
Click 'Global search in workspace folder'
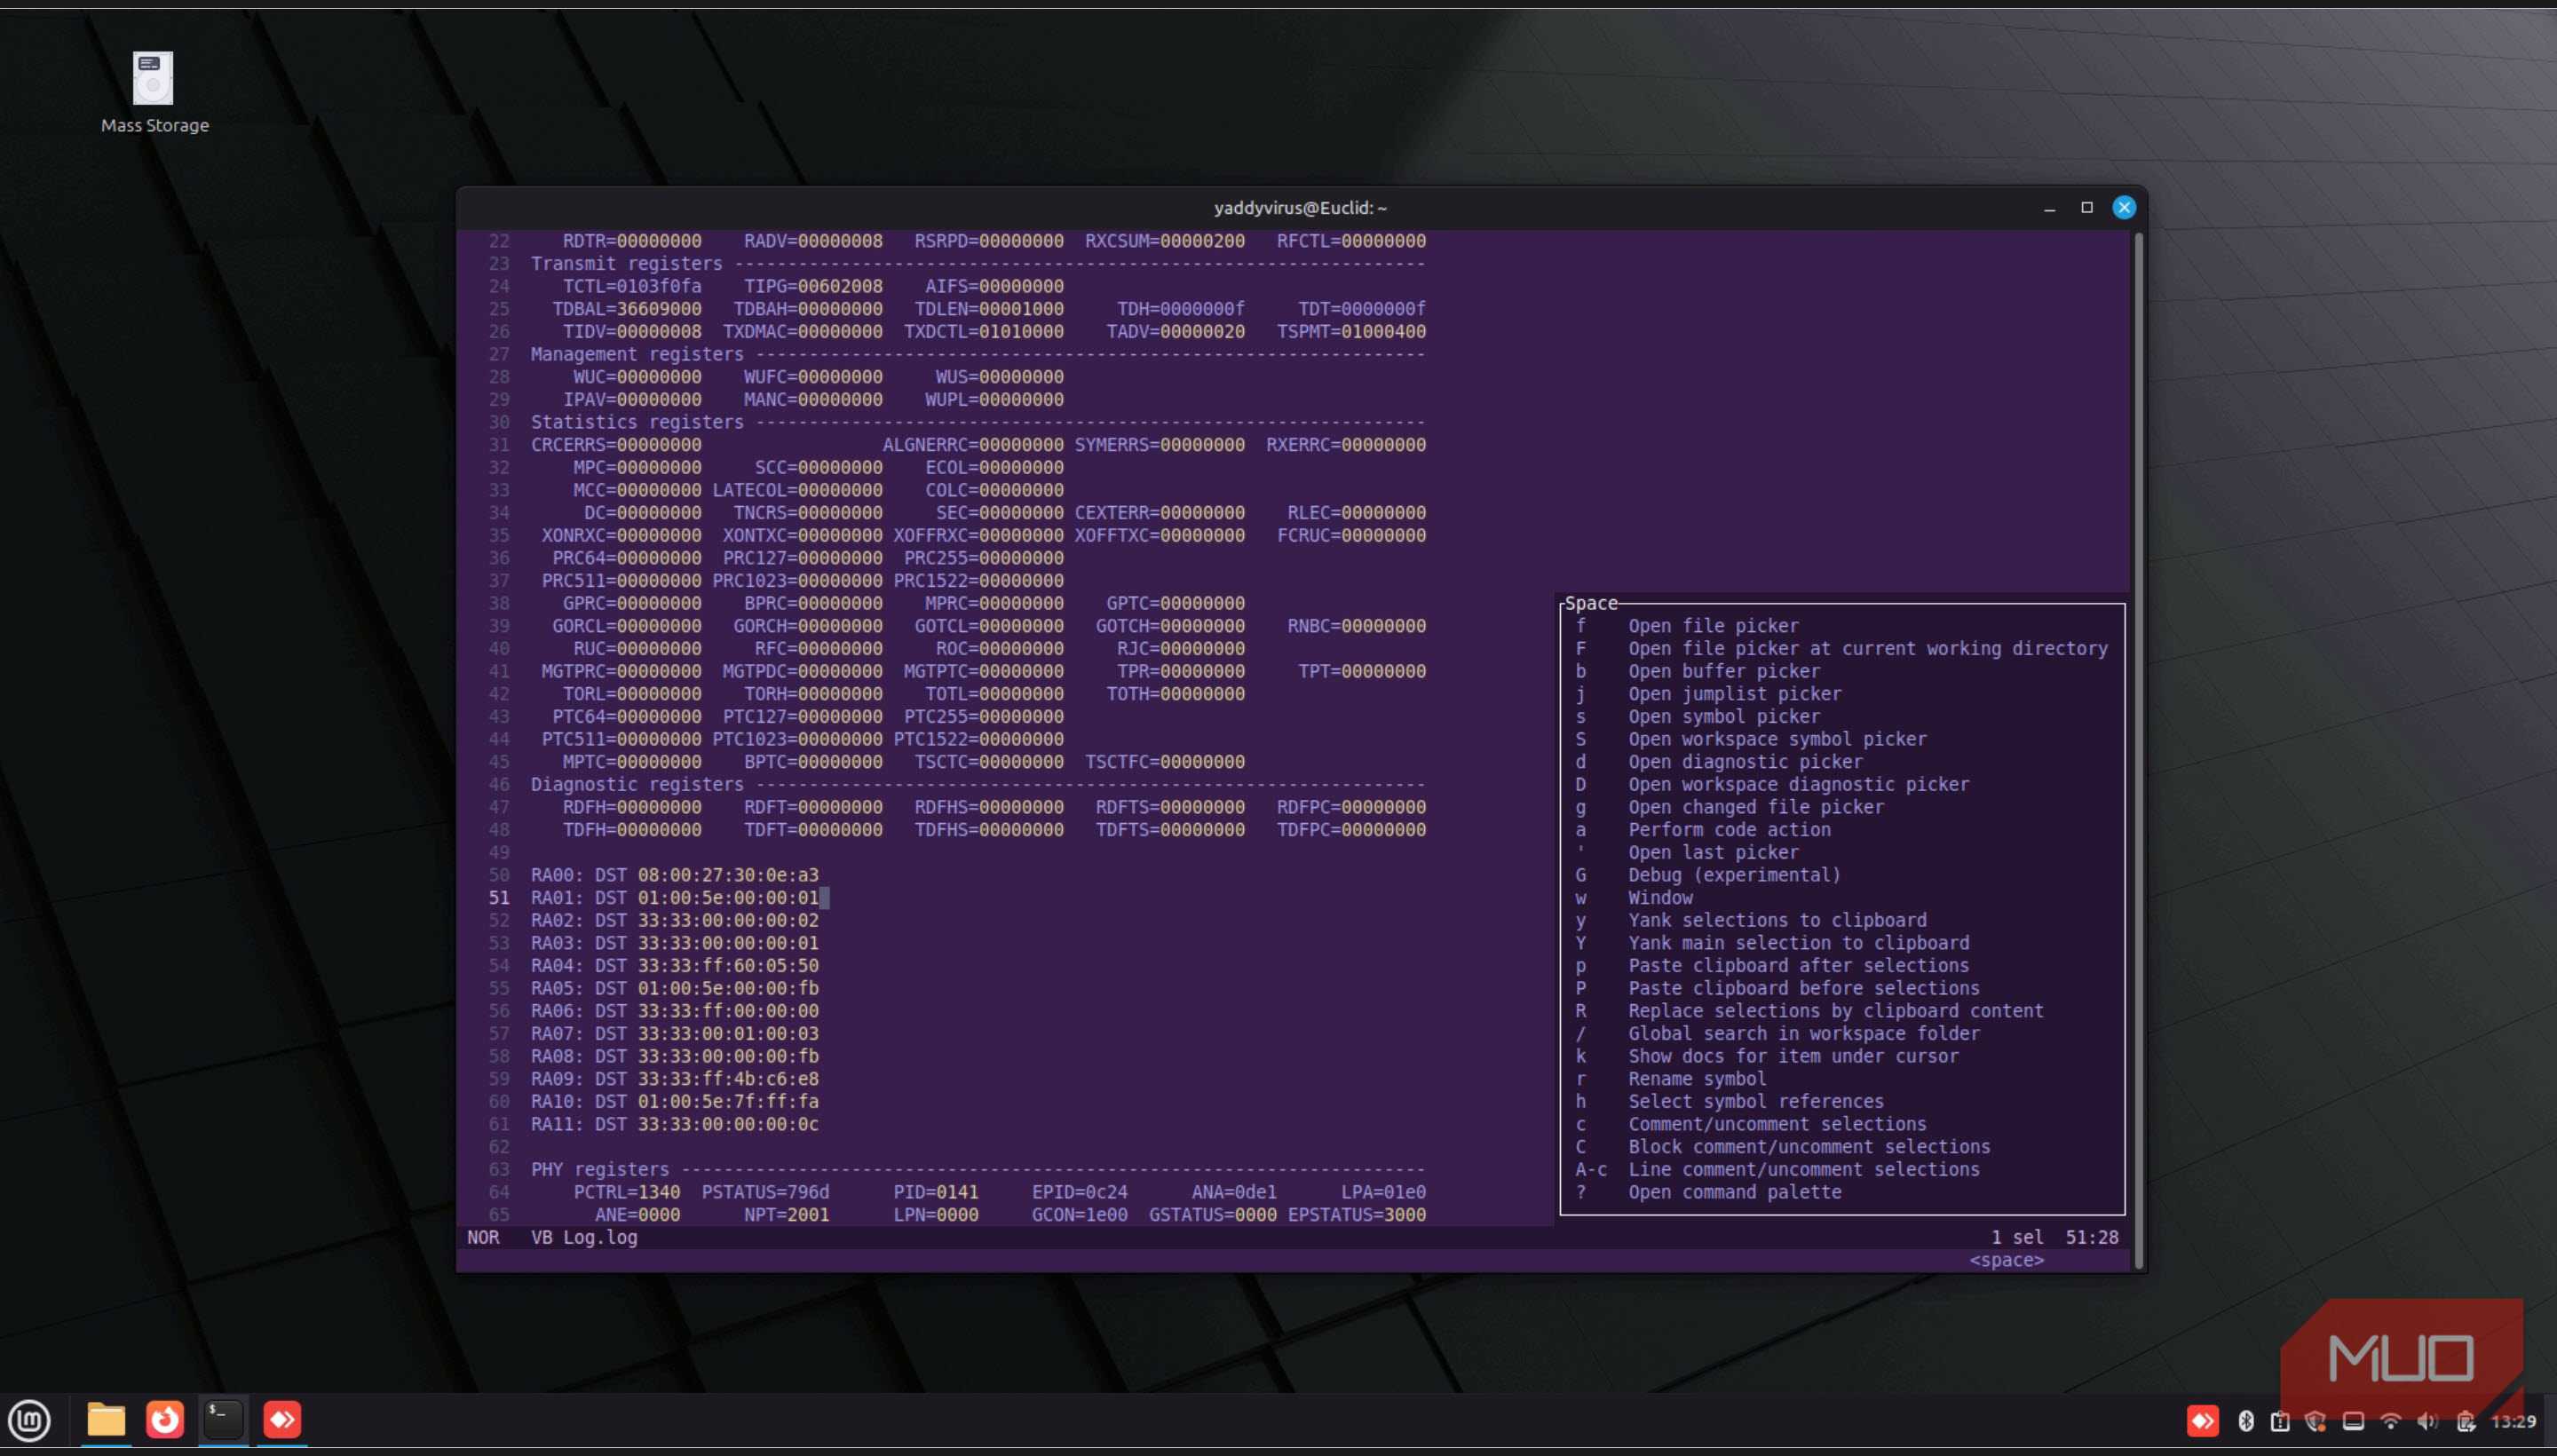click(1803, 1034)
